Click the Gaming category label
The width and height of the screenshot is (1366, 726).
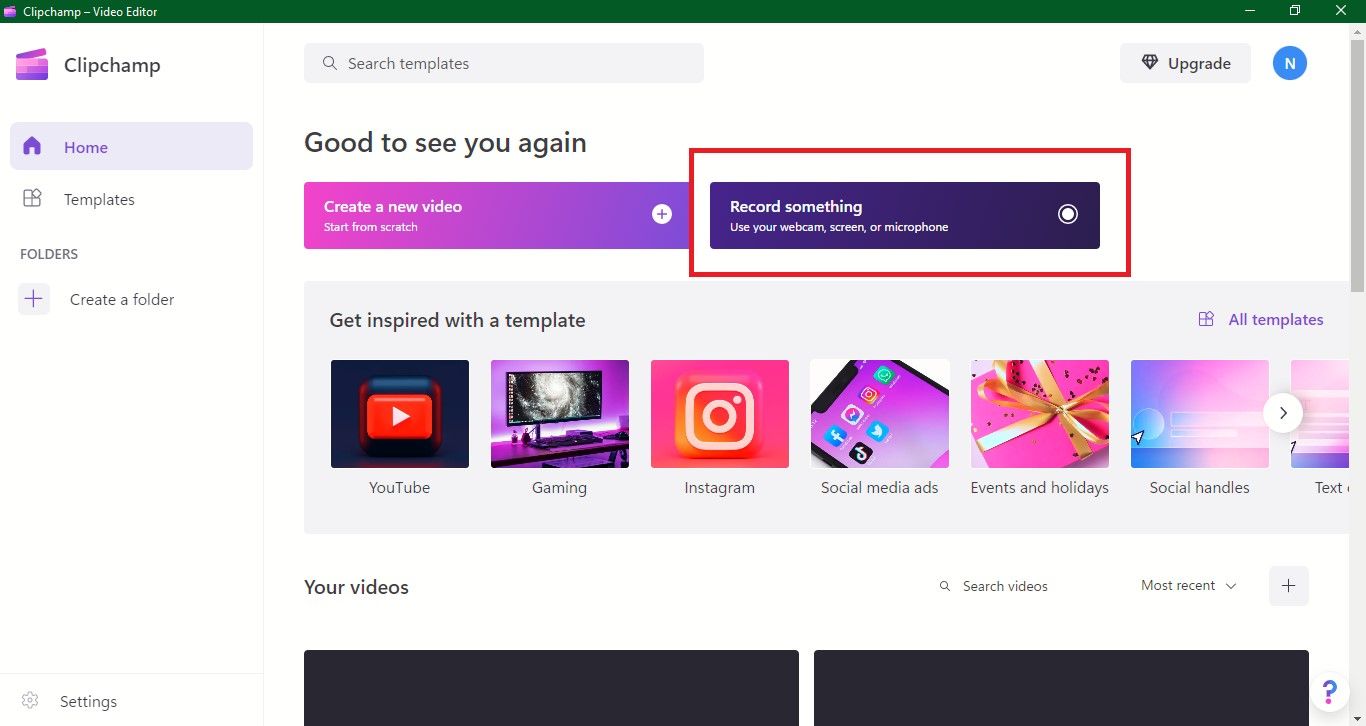point(559,488)
